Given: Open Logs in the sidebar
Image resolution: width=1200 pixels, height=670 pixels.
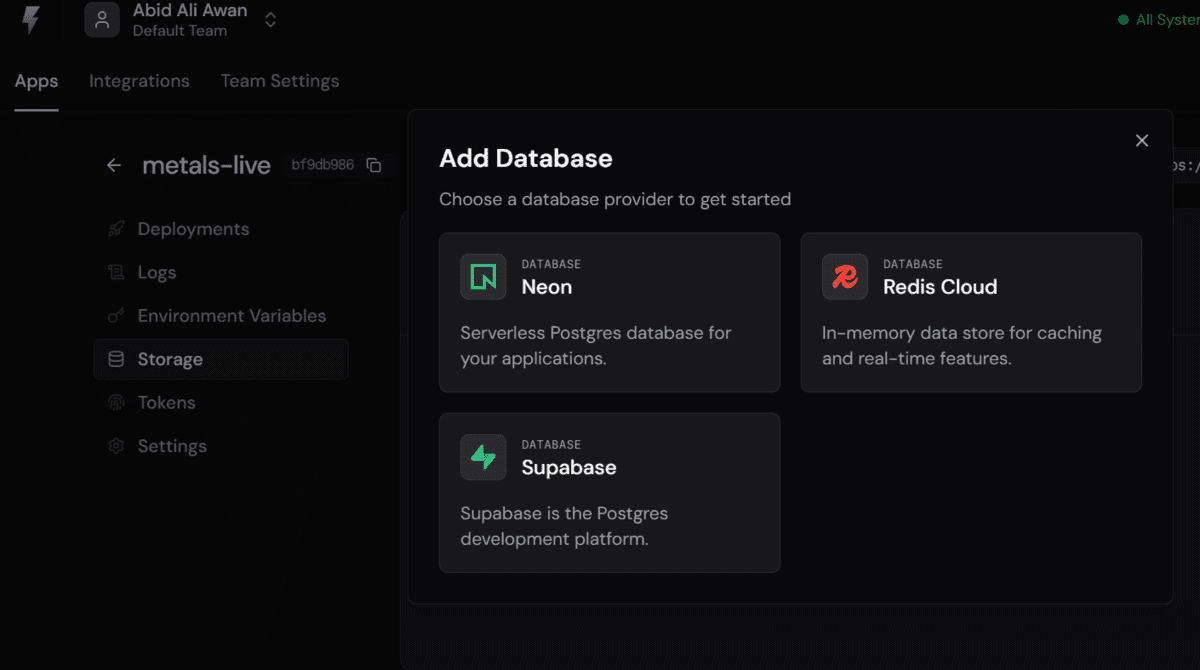Looking at the screenshot, I should [x=221, y=272].
